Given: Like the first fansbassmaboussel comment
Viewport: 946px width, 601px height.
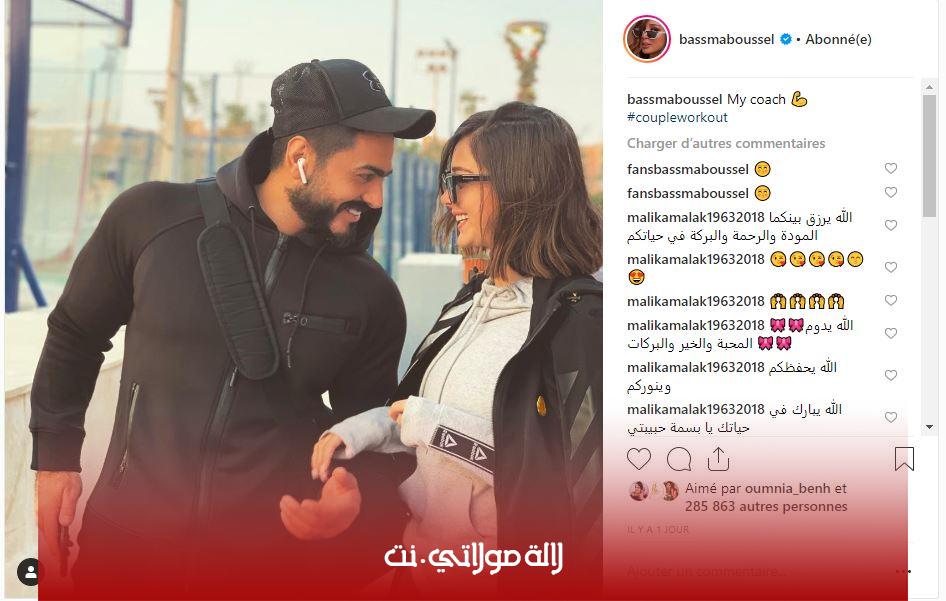Looking at the screenshot, I should [x=890, y=168].
